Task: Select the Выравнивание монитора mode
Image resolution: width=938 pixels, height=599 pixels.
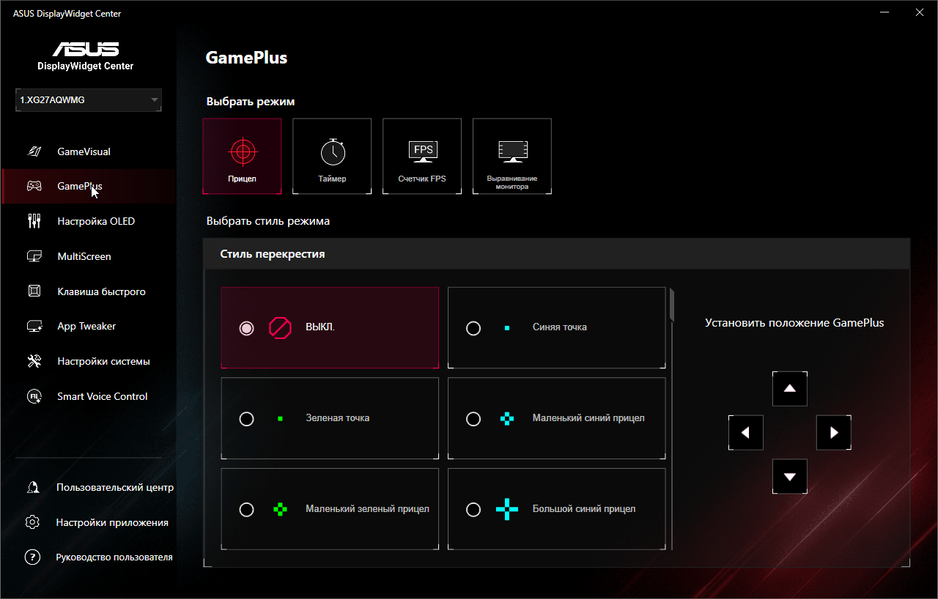Action: 512,156
